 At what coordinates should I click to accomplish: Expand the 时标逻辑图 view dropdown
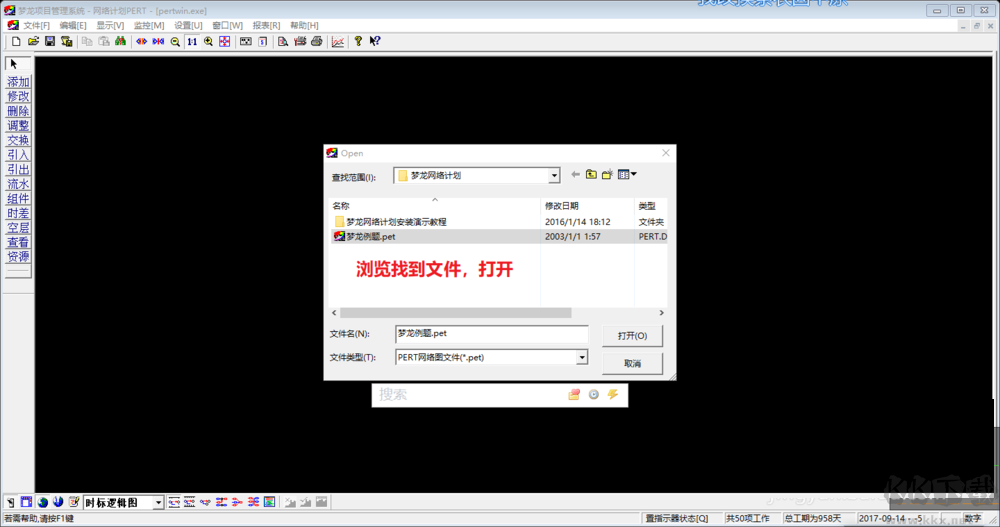pos(158,503)
